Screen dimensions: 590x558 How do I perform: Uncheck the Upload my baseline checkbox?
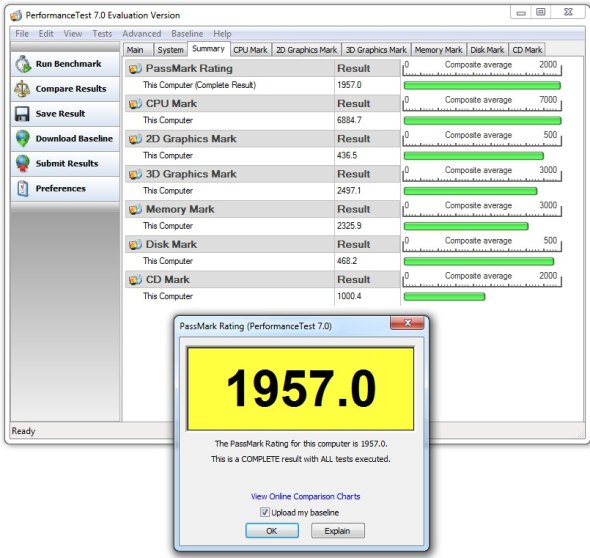[x=265, y=512]
